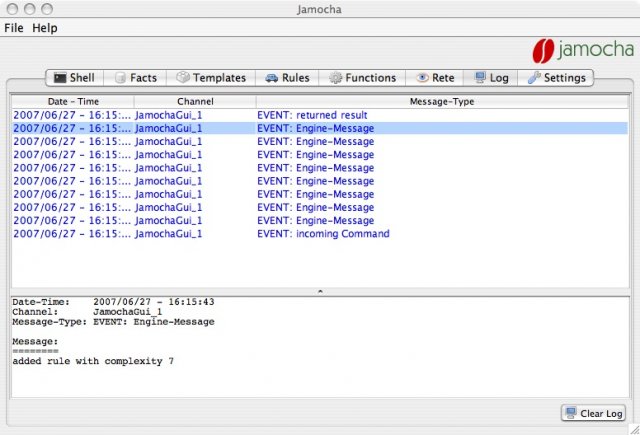
Task: Click the Rete eye icon
Action: click(x=422, y=78)
